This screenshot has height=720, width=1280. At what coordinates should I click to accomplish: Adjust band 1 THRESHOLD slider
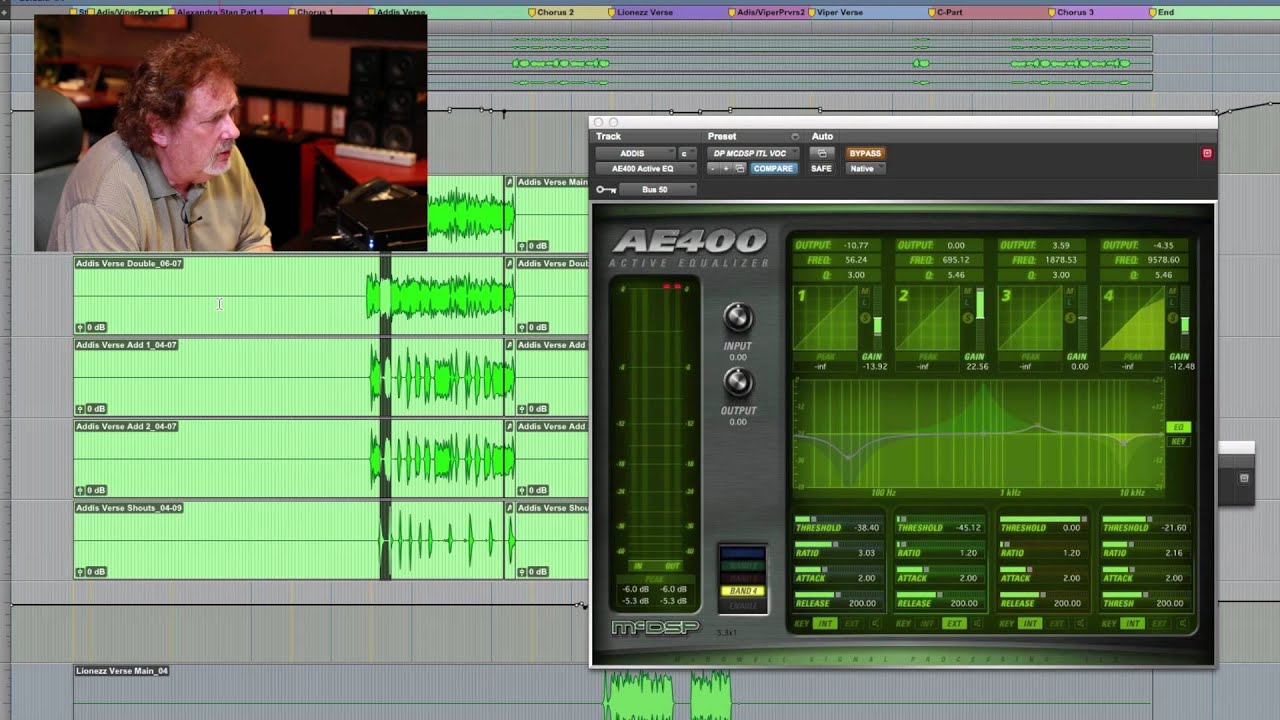pyautogui.click(x=840, y=519)
